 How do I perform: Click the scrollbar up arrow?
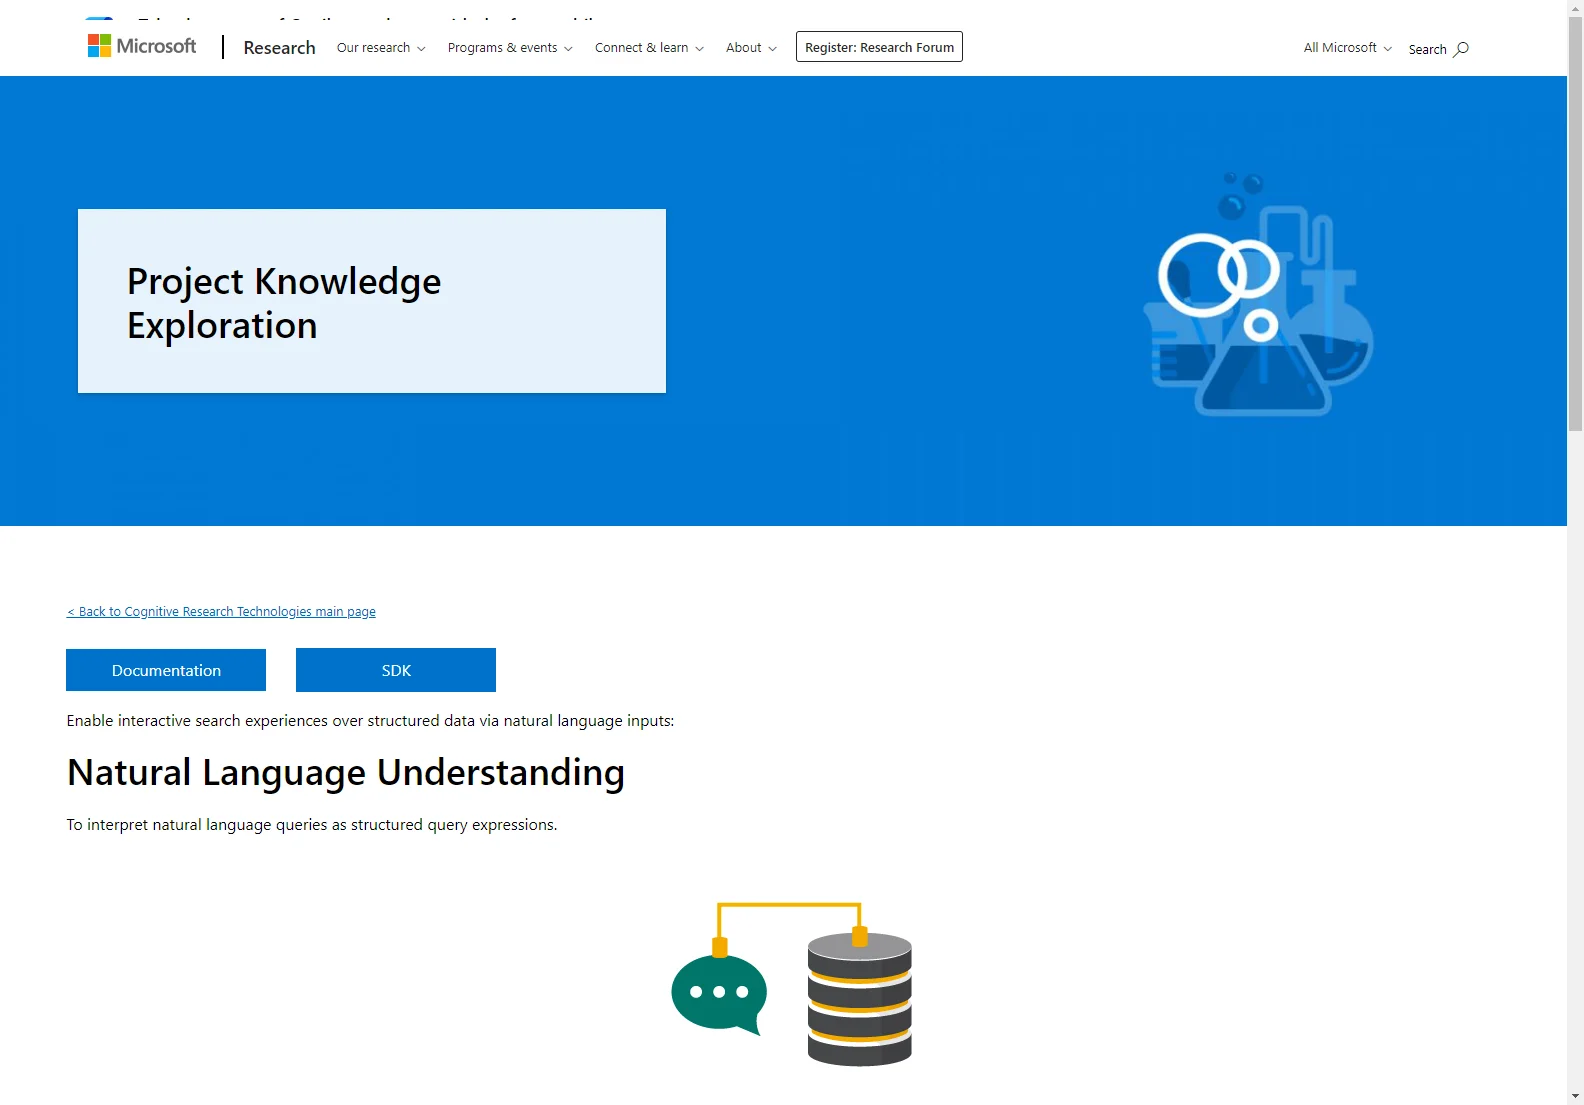pos(1575,8)
